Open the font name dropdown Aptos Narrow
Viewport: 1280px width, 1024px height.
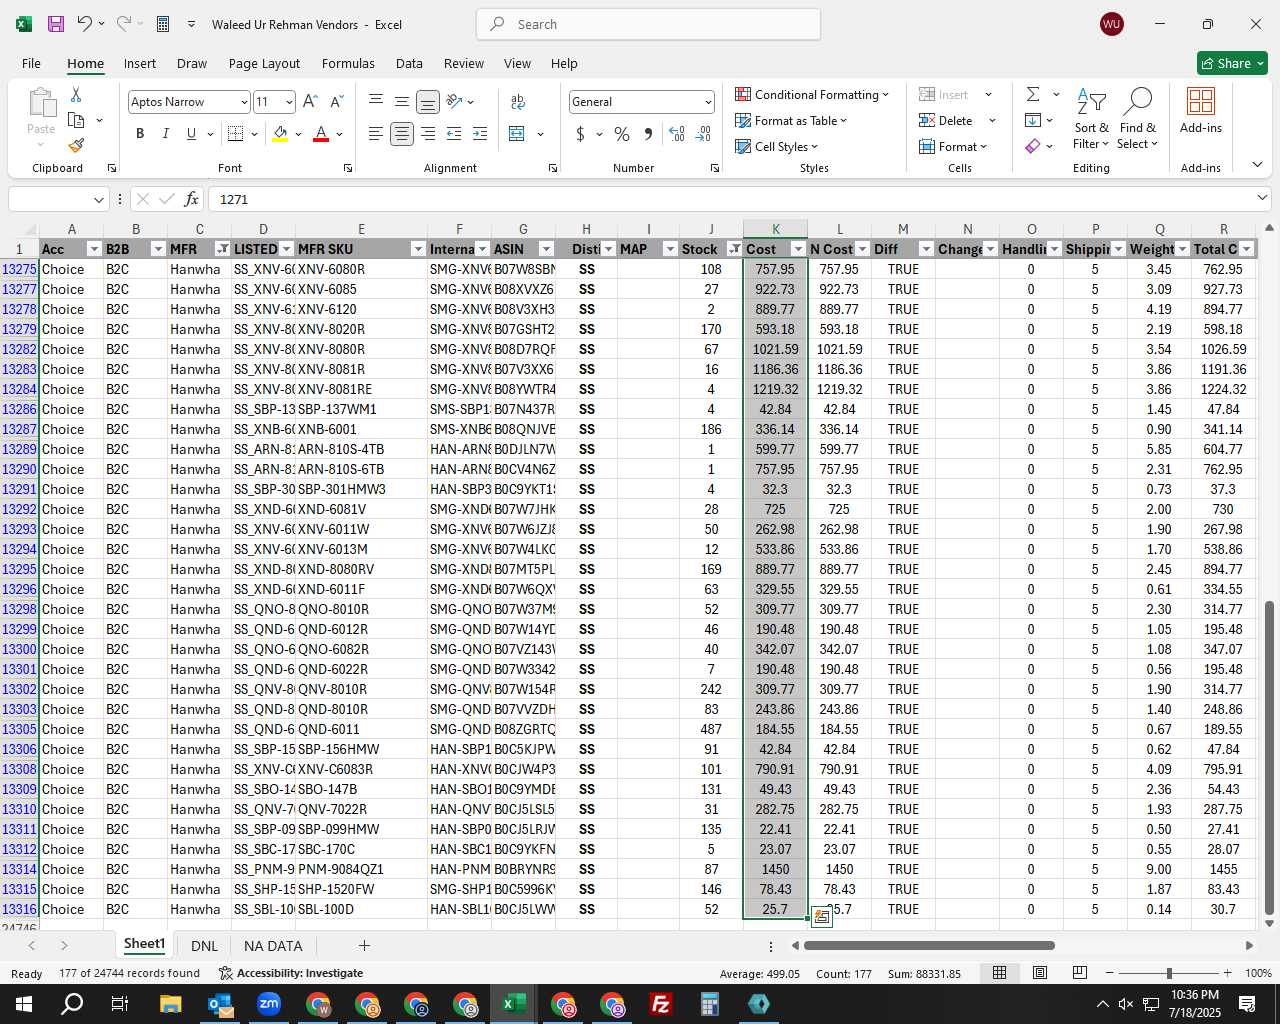click(x=243, y=102)
